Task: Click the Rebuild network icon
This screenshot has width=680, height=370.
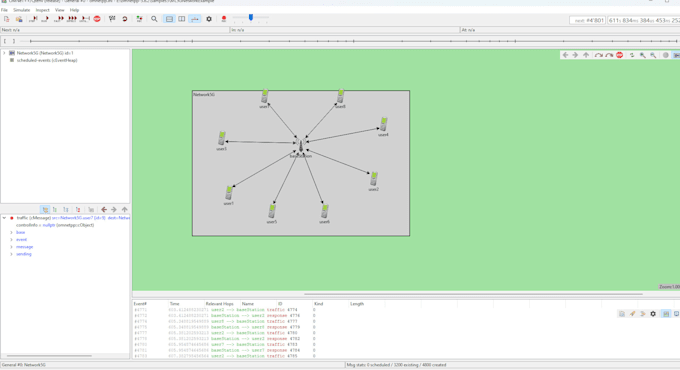Action: pyautogui.click(x=125, y=19)
